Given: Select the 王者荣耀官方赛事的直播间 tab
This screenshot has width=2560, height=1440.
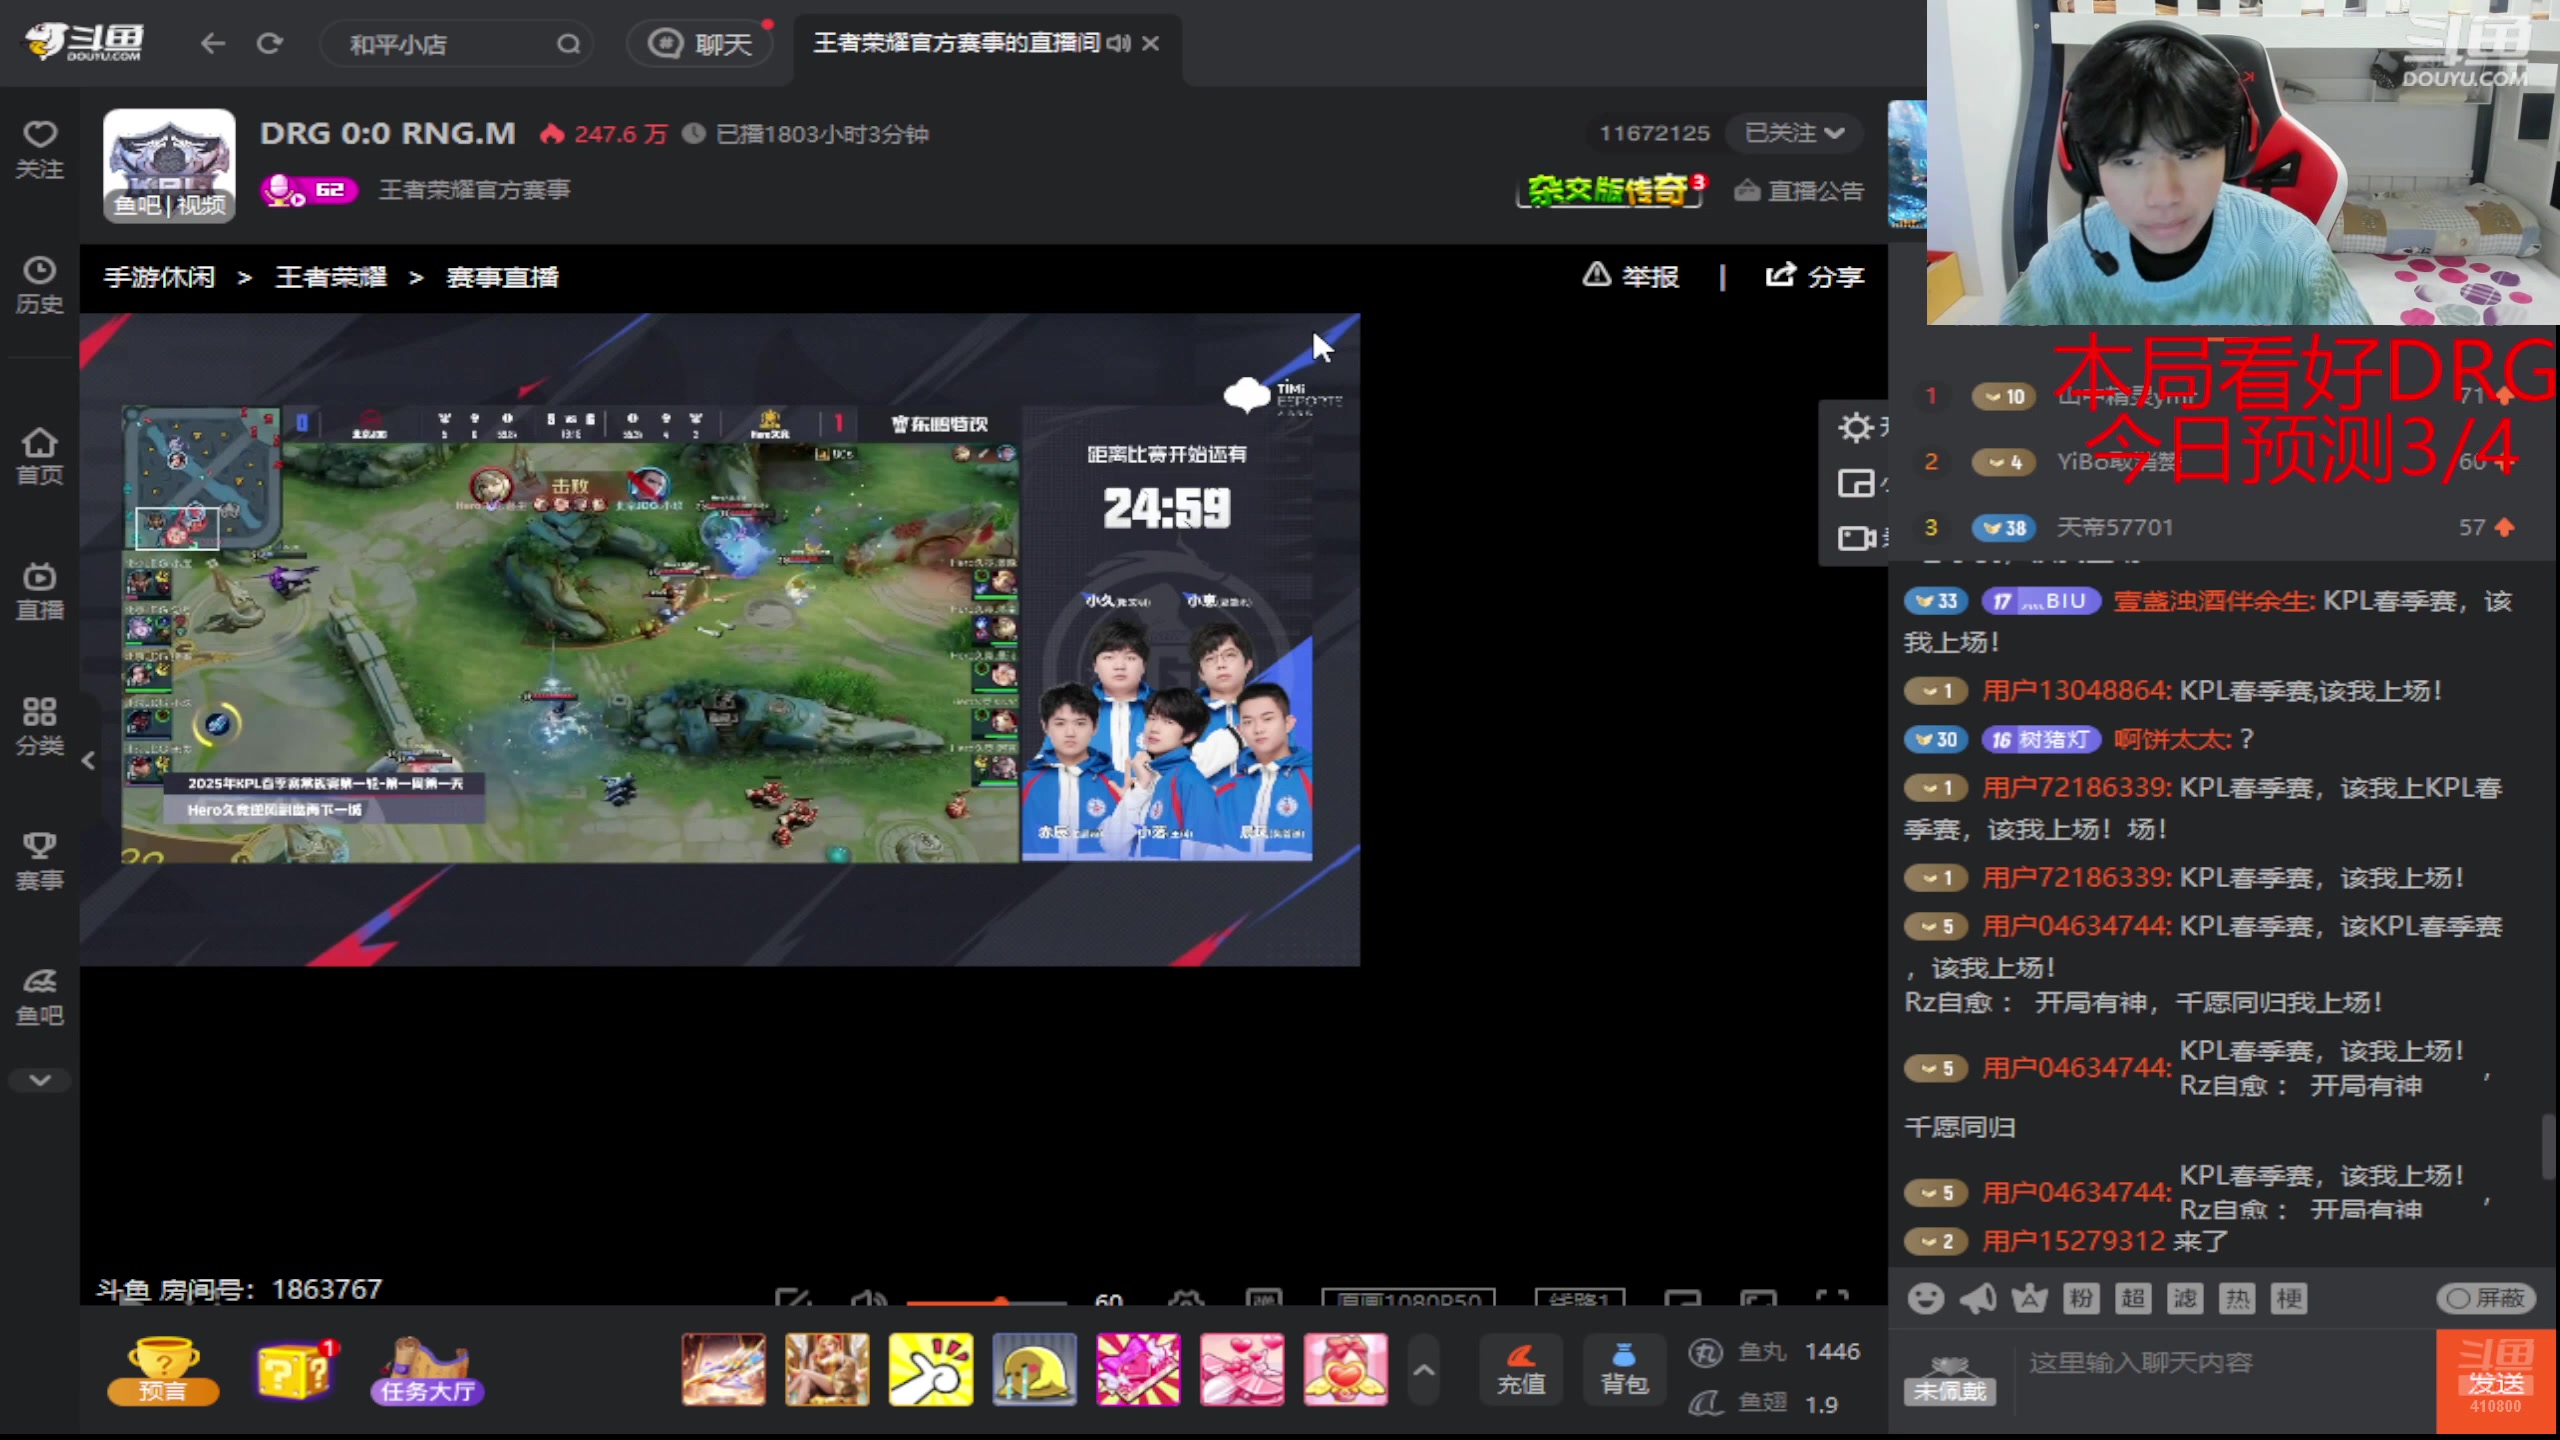Looking at the screenshot, I should [x=956, y=43].
